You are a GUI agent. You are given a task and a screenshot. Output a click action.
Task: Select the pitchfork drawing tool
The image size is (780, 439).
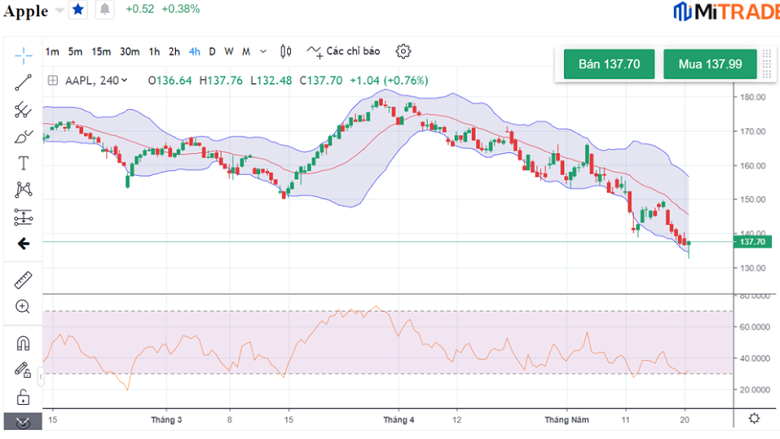(x=23, y=110)
